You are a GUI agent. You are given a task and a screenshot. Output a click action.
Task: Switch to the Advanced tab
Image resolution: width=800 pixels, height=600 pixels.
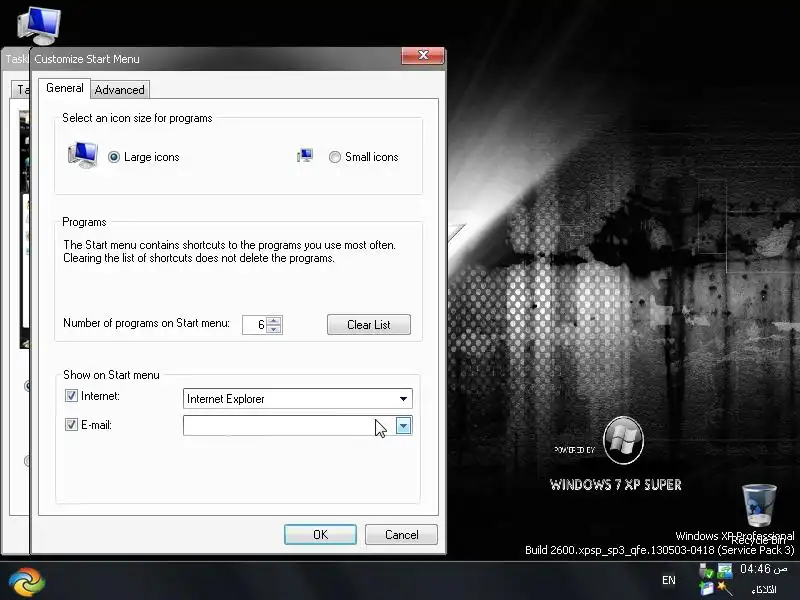tap(120, 90)
